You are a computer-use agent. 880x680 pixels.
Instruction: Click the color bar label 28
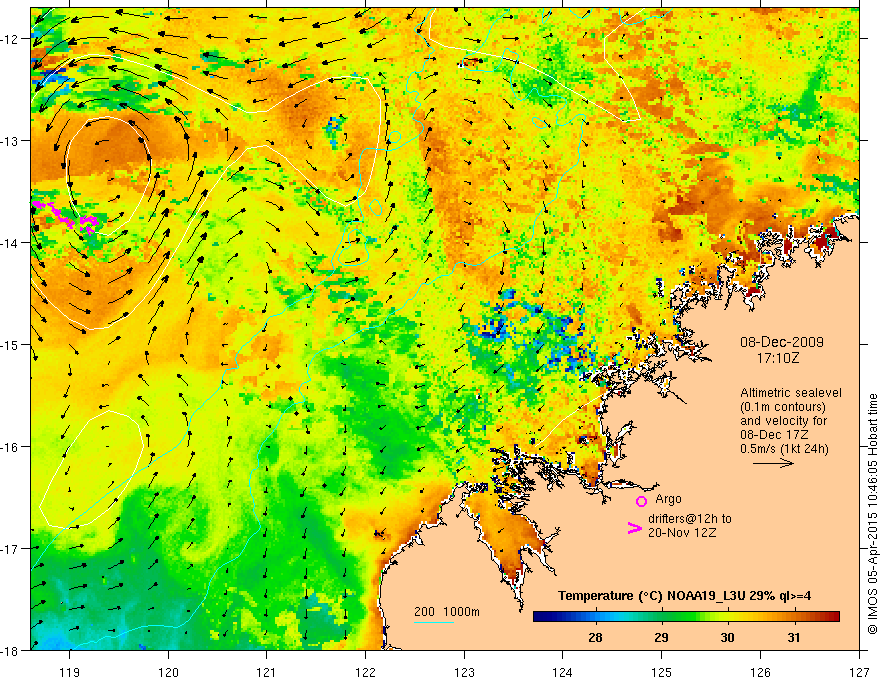click(x=595, y=637)
